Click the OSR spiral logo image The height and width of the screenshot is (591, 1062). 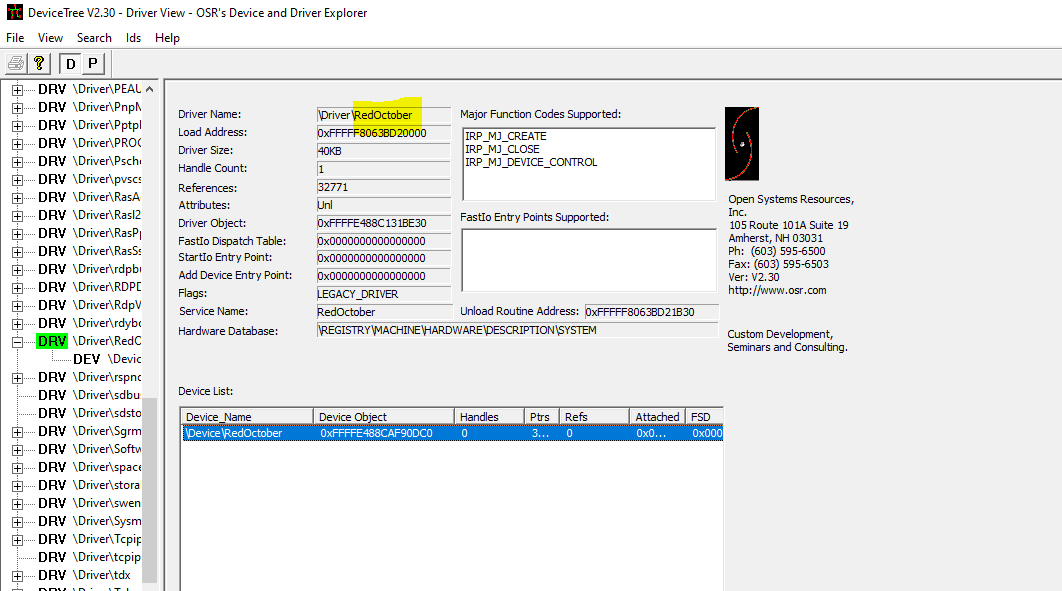[742, 144]
